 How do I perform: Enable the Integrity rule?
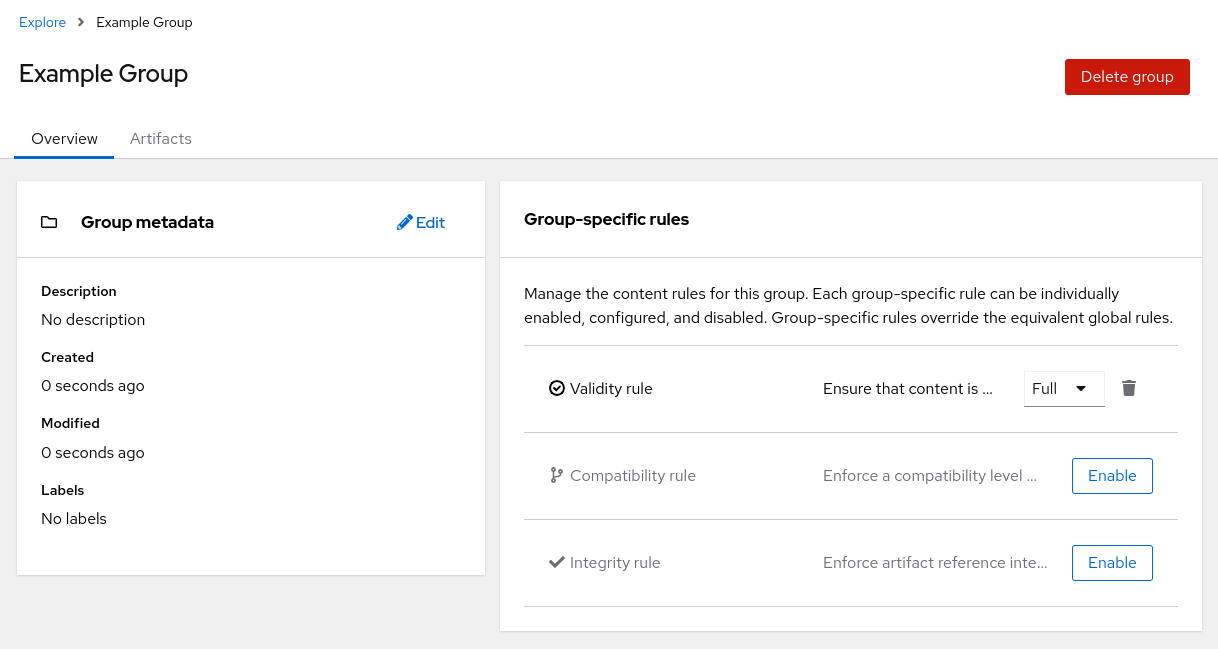click(1112, 562)
